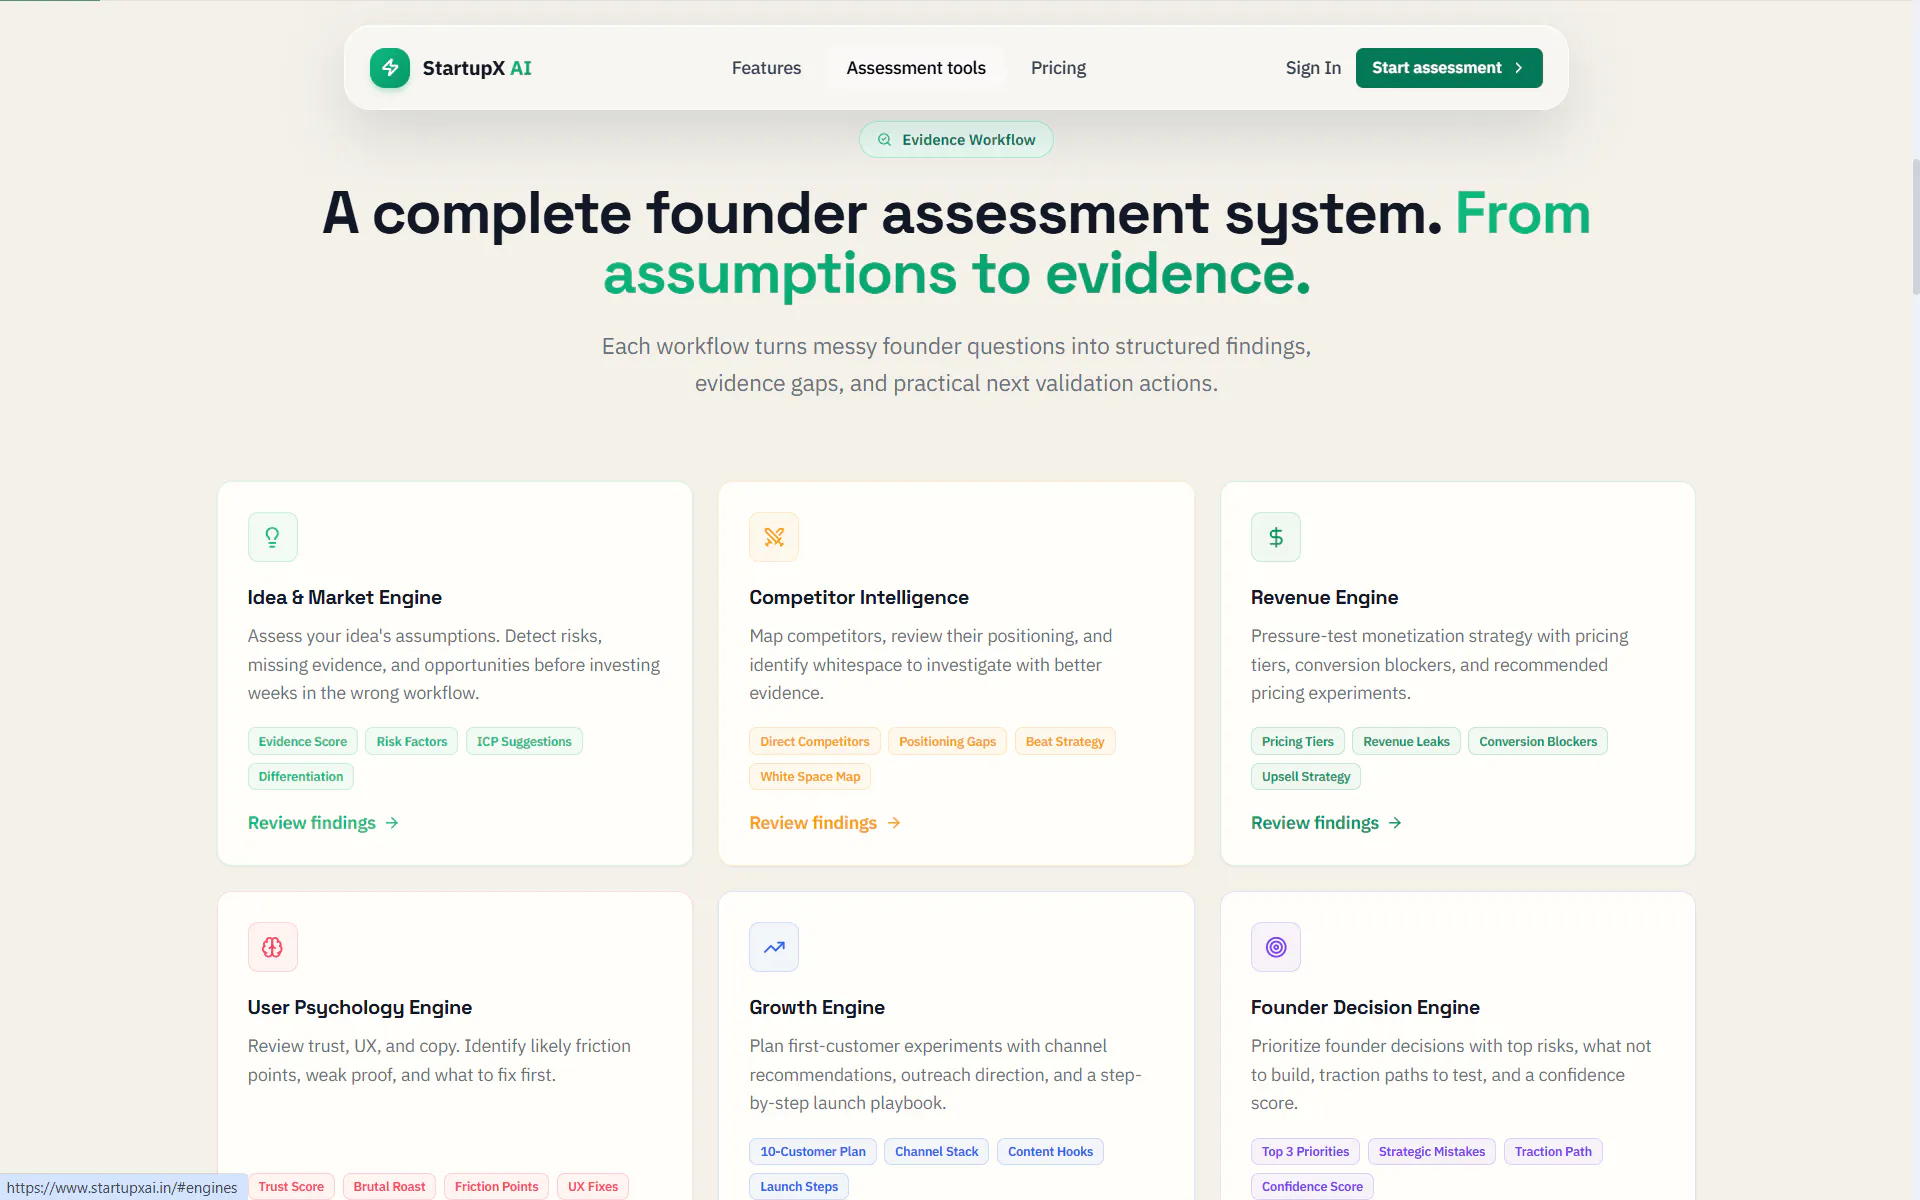The height and width of the screenshot is (1200, 1920).
Task: Click the Sign In link
Action: (1313, 68)
